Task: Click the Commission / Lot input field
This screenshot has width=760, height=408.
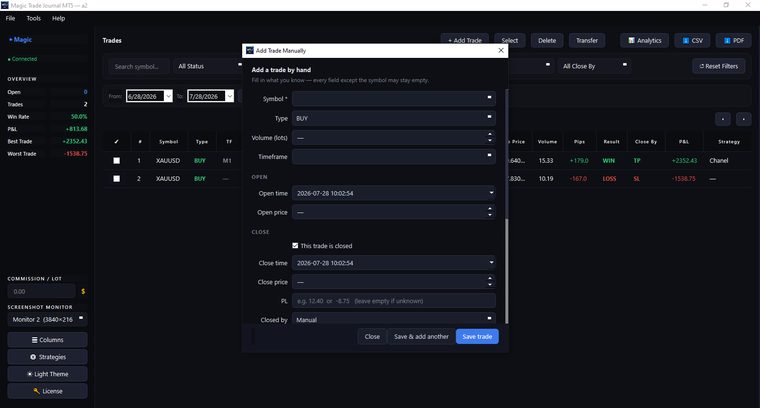Action: click(42, 291)
